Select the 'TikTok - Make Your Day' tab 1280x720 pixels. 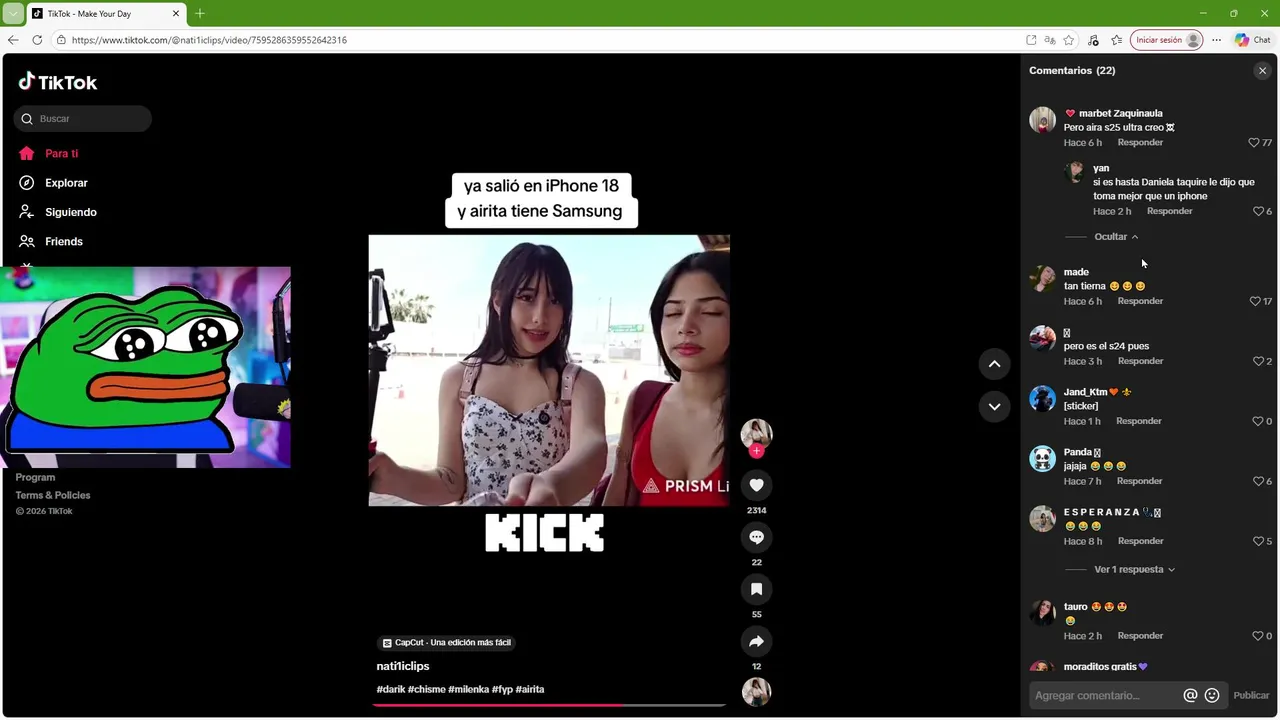[x=105, y=14]
